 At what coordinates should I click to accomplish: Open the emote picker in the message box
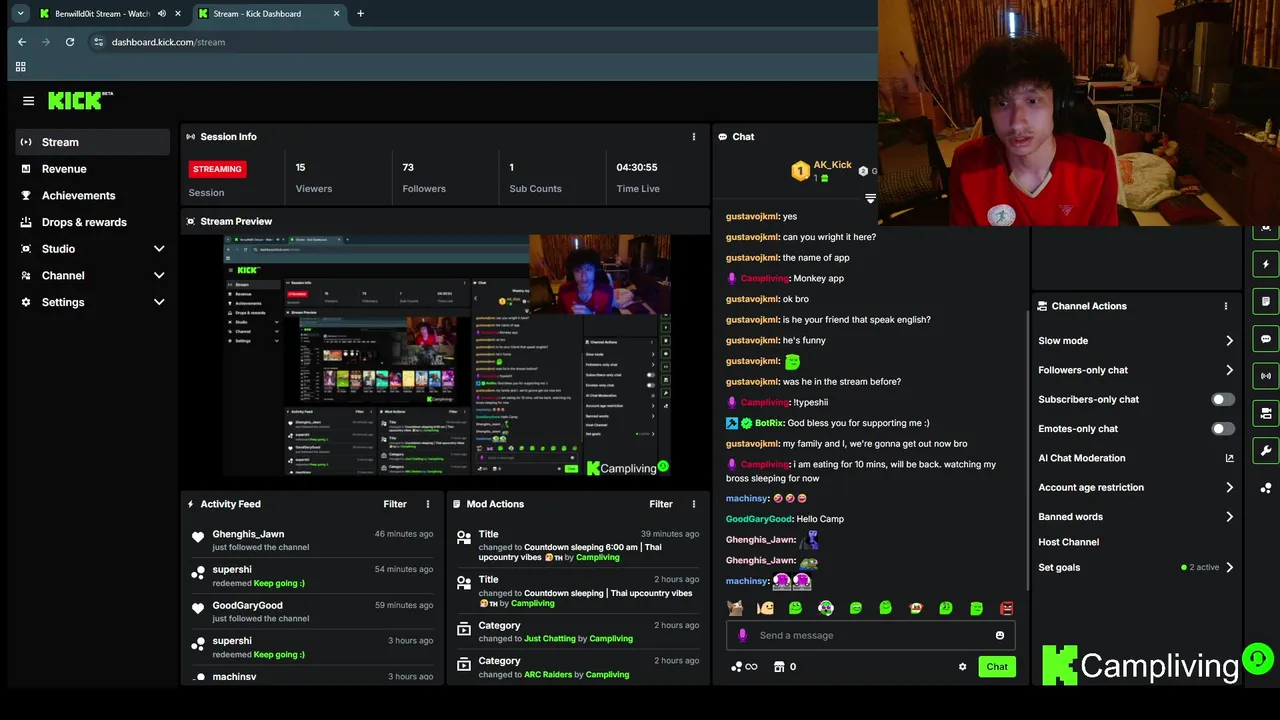(1000, 635)
